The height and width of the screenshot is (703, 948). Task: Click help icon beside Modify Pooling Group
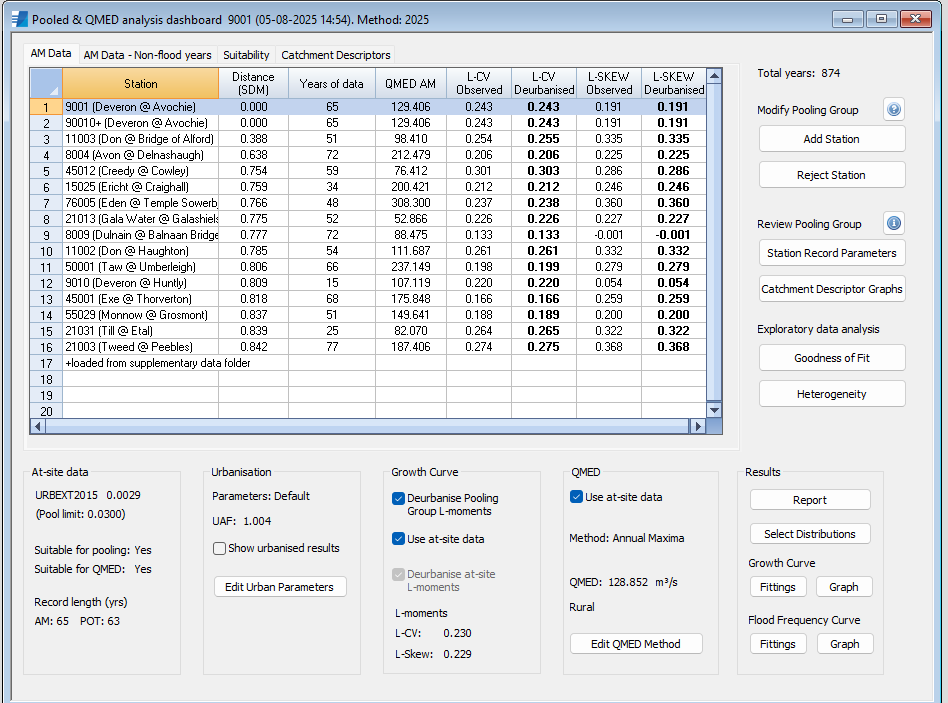[x=894, y=110]
